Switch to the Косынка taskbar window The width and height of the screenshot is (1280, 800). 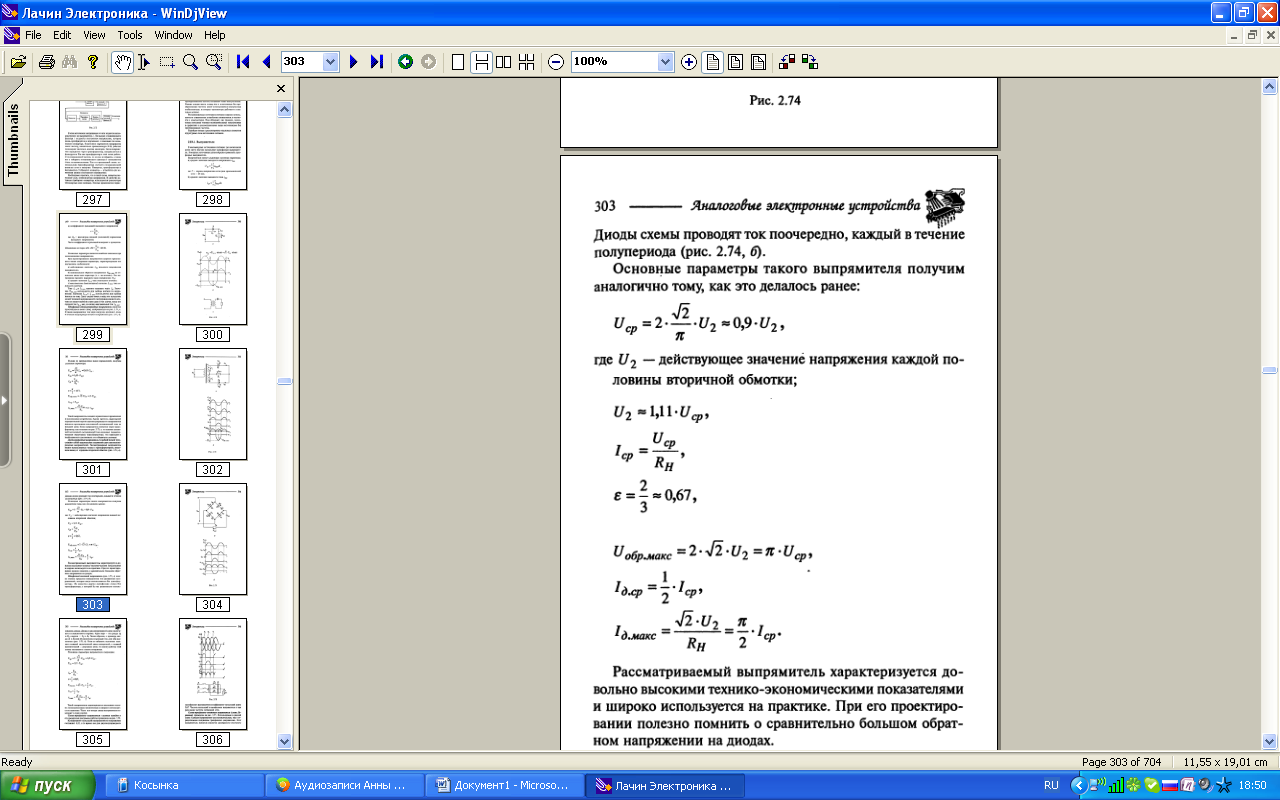[185, 785]
